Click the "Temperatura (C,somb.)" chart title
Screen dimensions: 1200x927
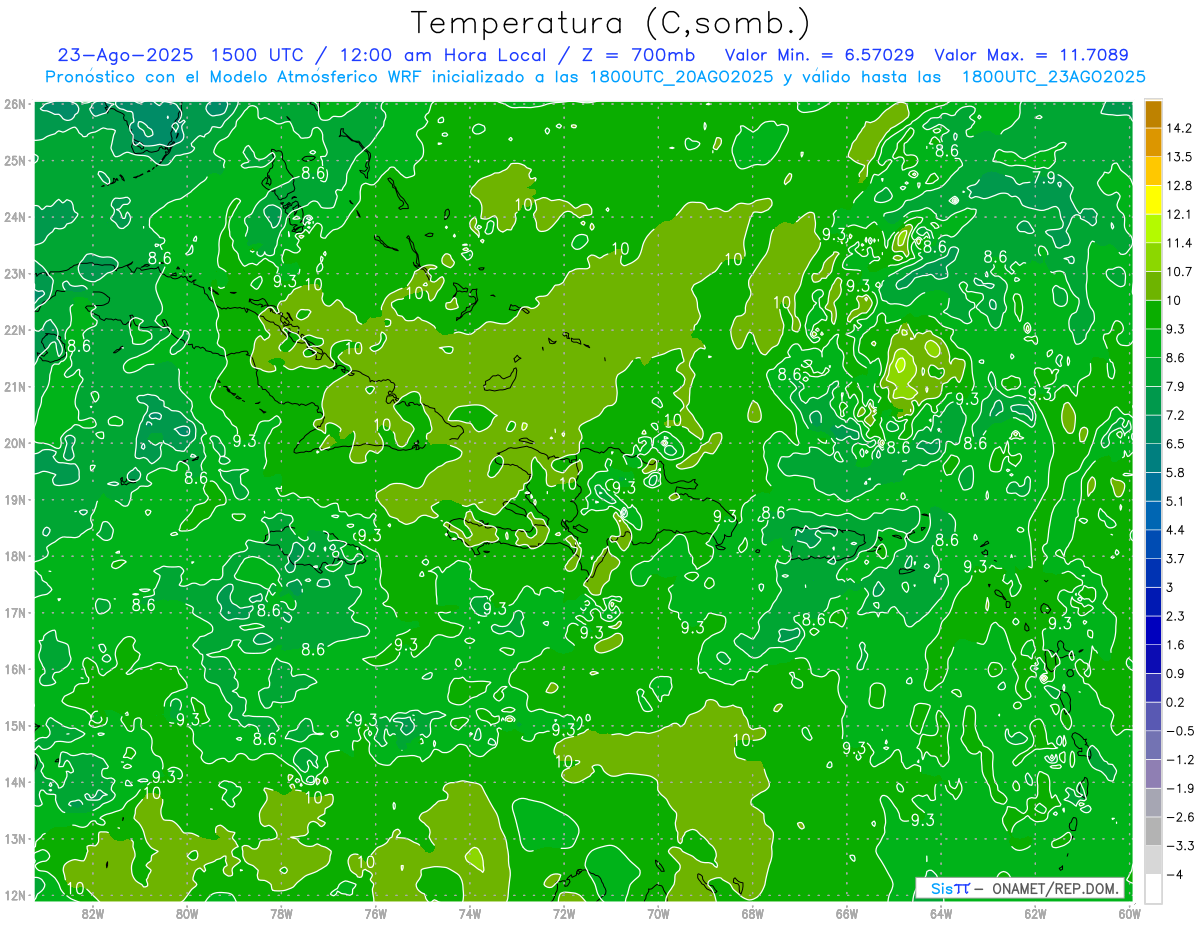point(611,23)
